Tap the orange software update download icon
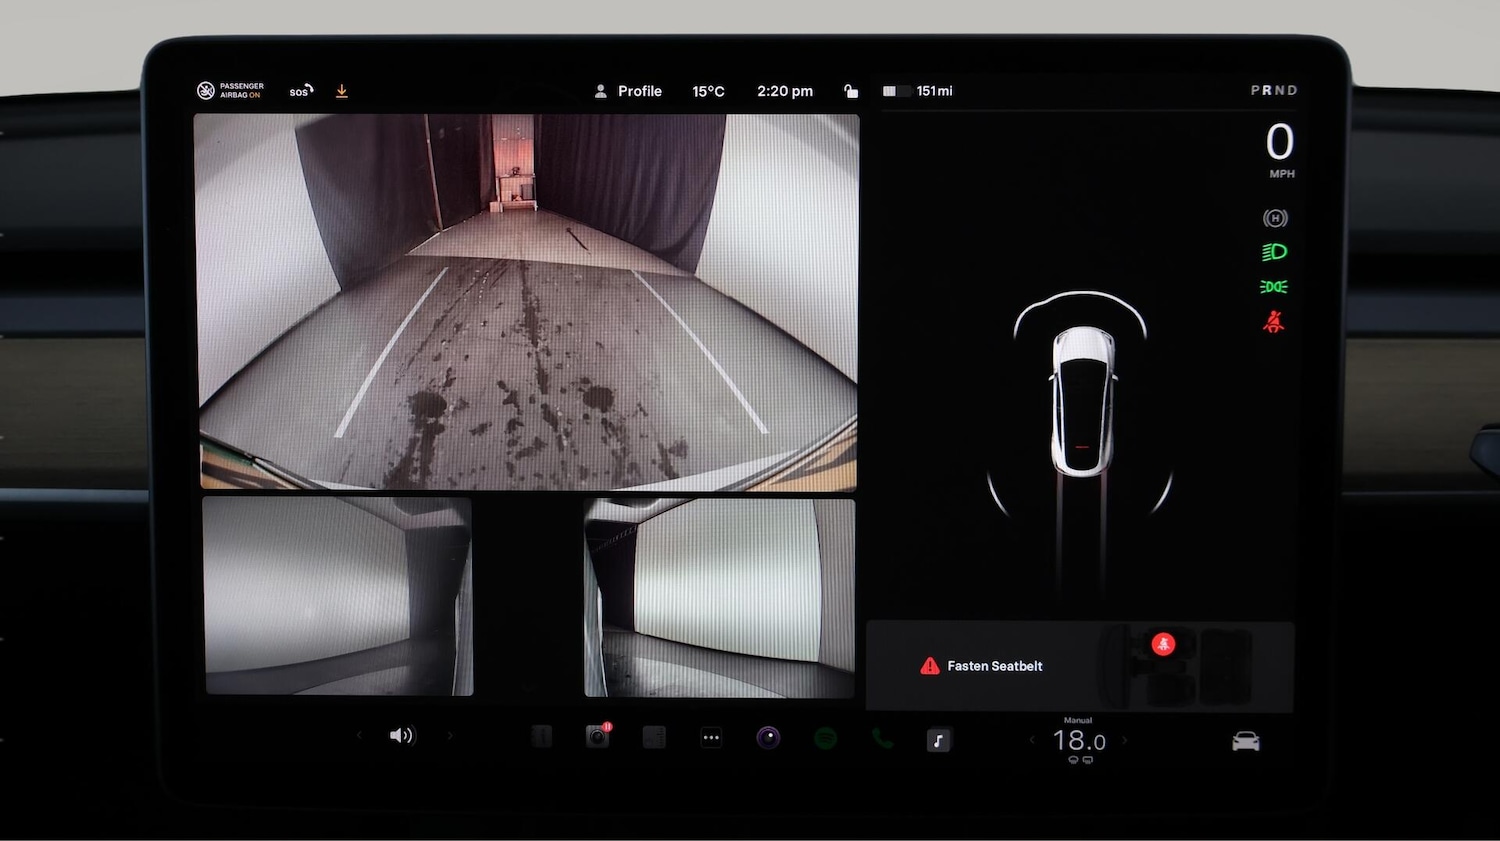The width and height of the screenshot is (1500, 841). pos(342,91)
